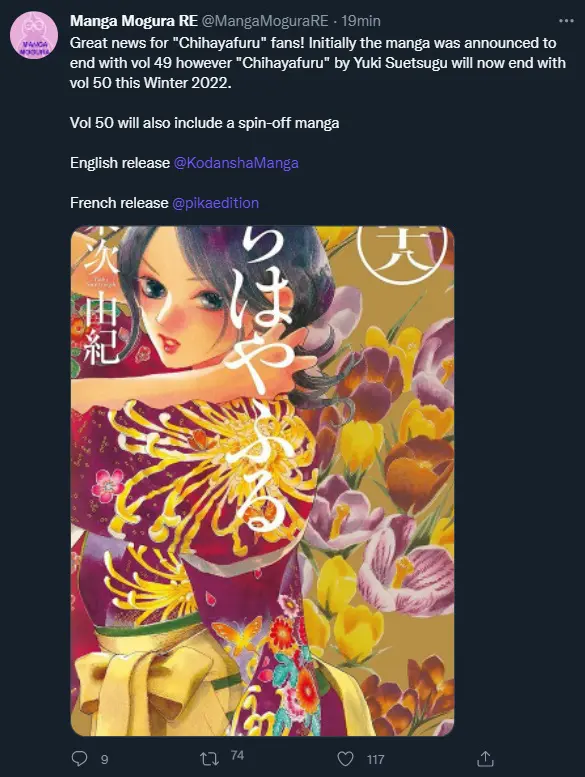Click the tweet text about Chihayafuru ending
This screenshot has width=585, height=777.
318,63
